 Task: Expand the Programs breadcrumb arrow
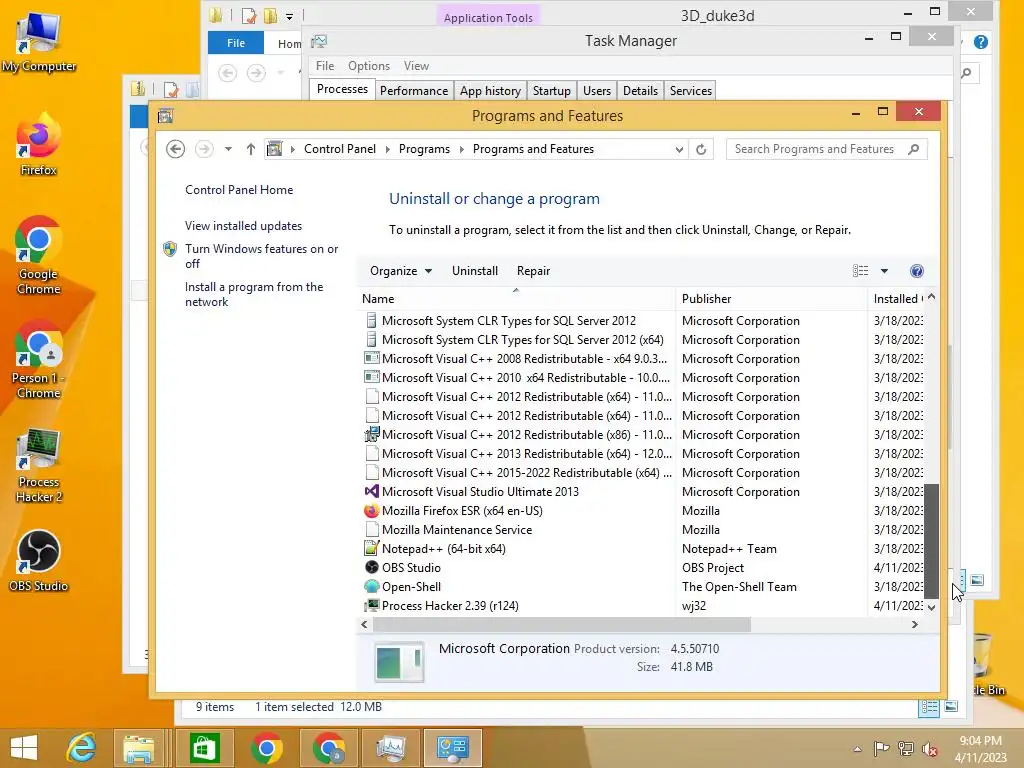pyautogui.click(x=462, y=150)
